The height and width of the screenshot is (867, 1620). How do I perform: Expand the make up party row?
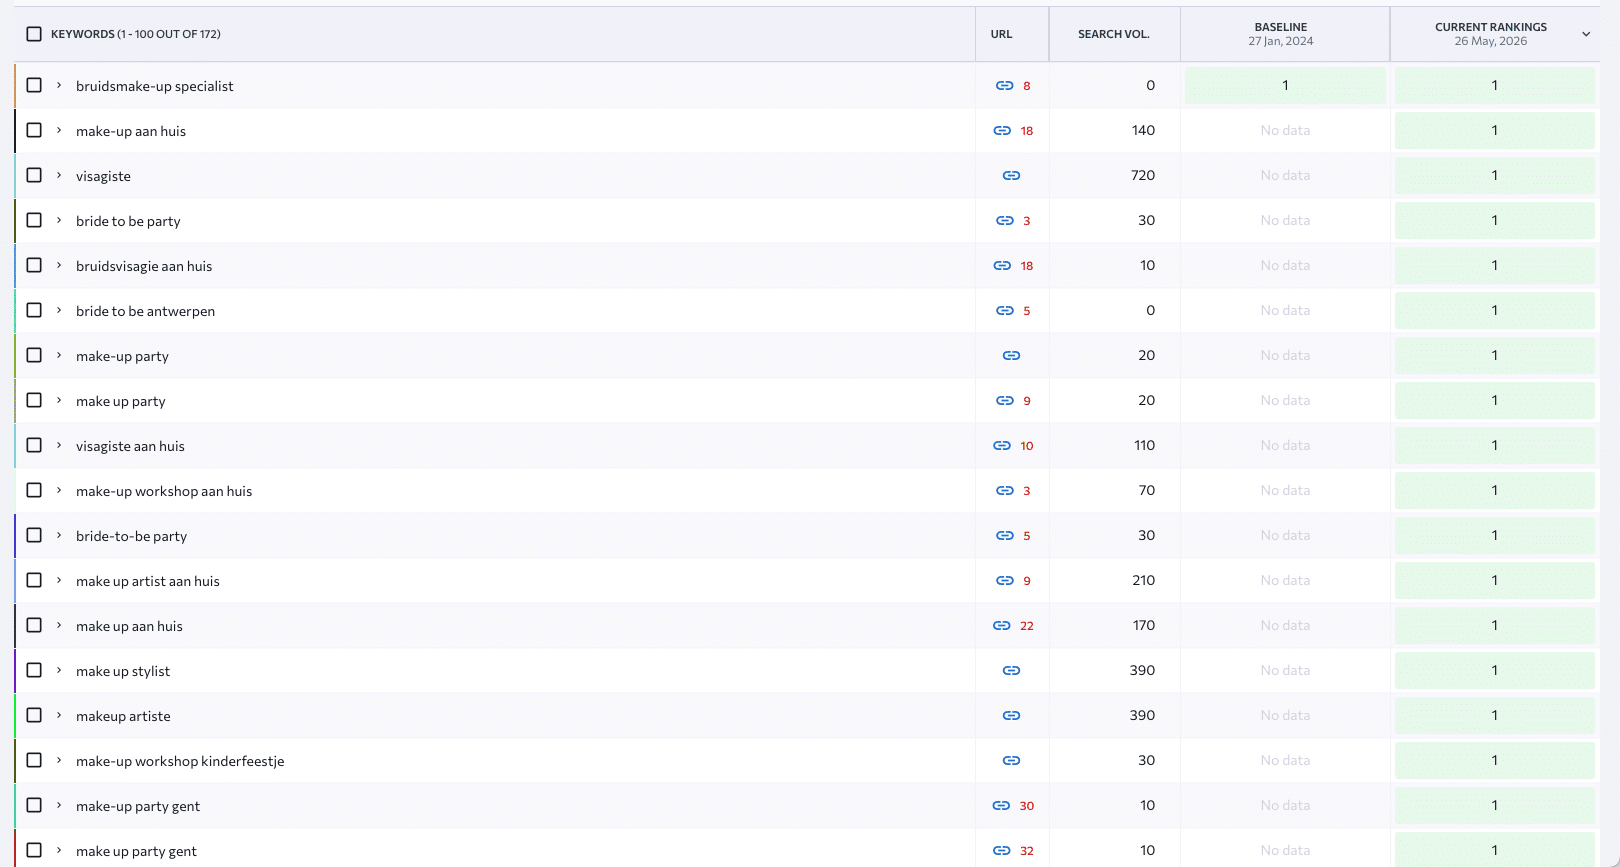point(59,400)
